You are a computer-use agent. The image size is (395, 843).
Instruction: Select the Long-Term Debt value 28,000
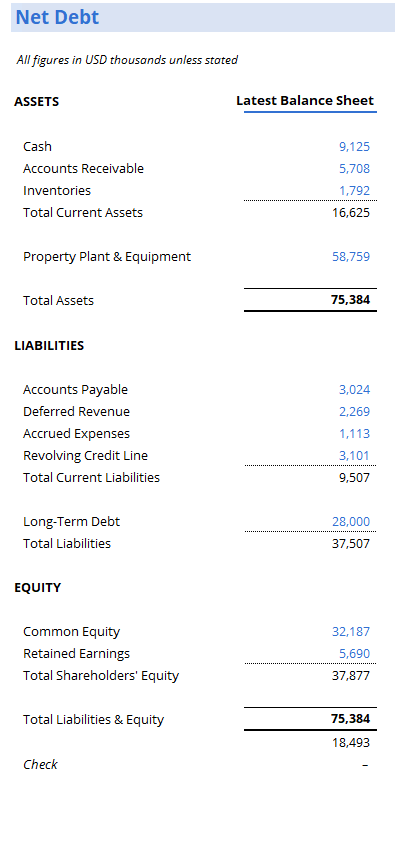(351, 521)
